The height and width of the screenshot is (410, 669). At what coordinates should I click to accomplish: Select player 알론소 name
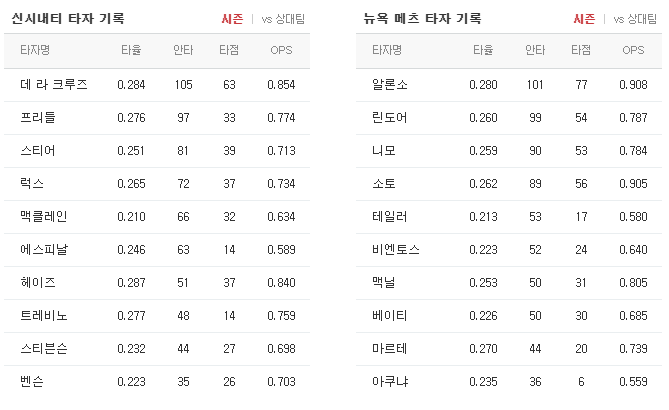pyautogui.click(x=390, y=84)
